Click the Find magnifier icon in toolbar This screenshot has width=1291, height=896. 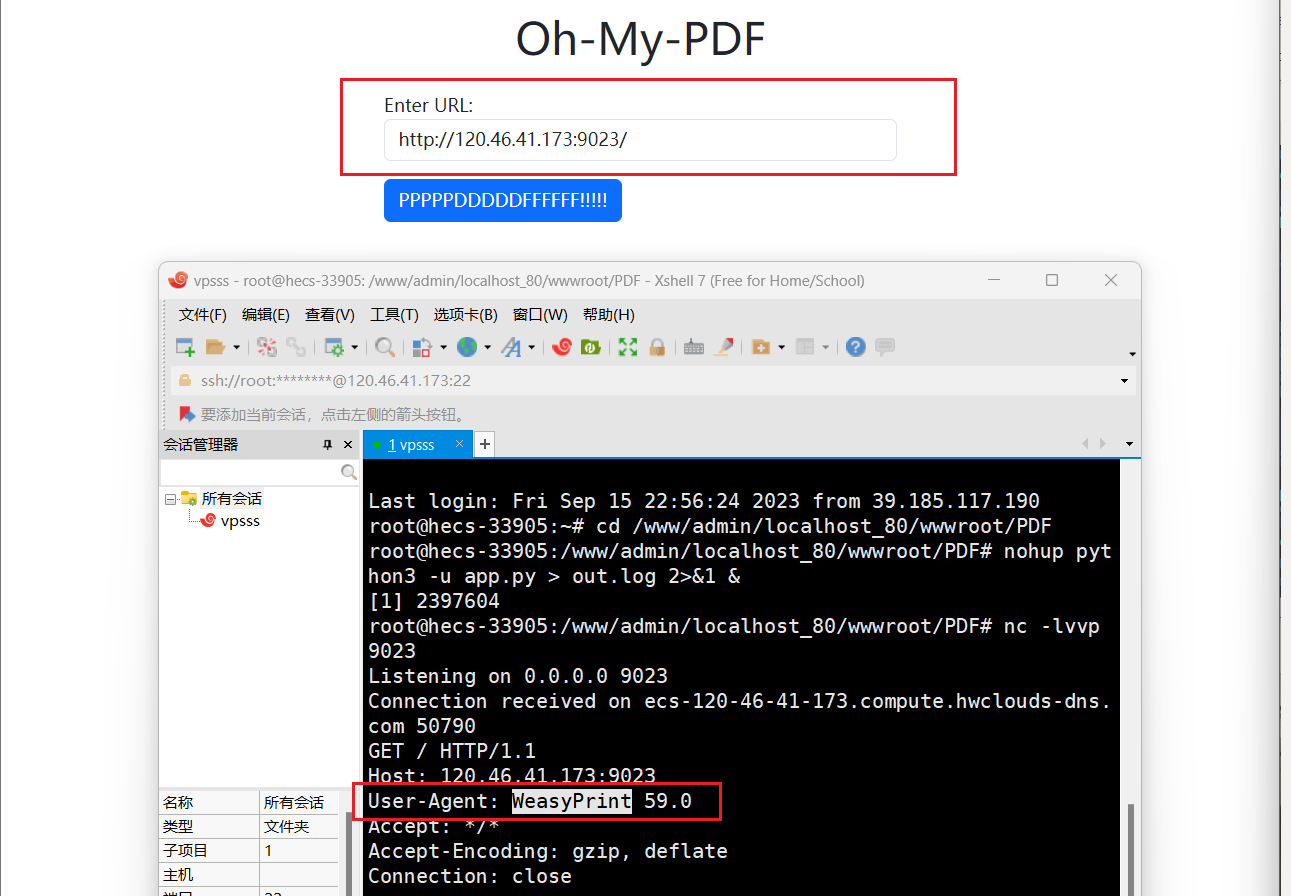[385, 347]
